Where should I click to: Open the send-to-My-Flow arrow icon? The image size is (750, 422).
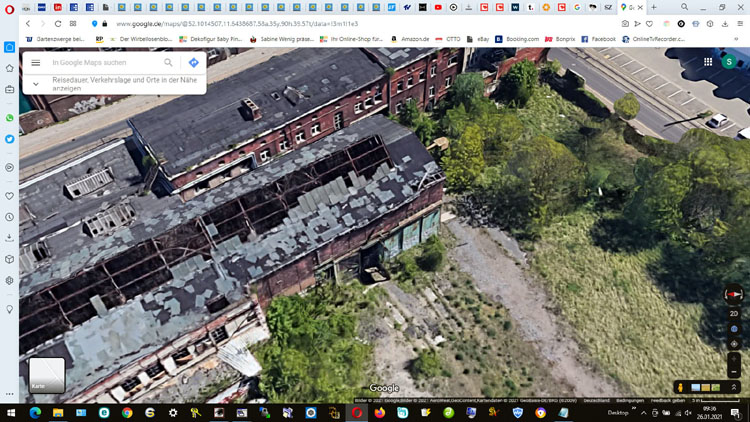637,23
